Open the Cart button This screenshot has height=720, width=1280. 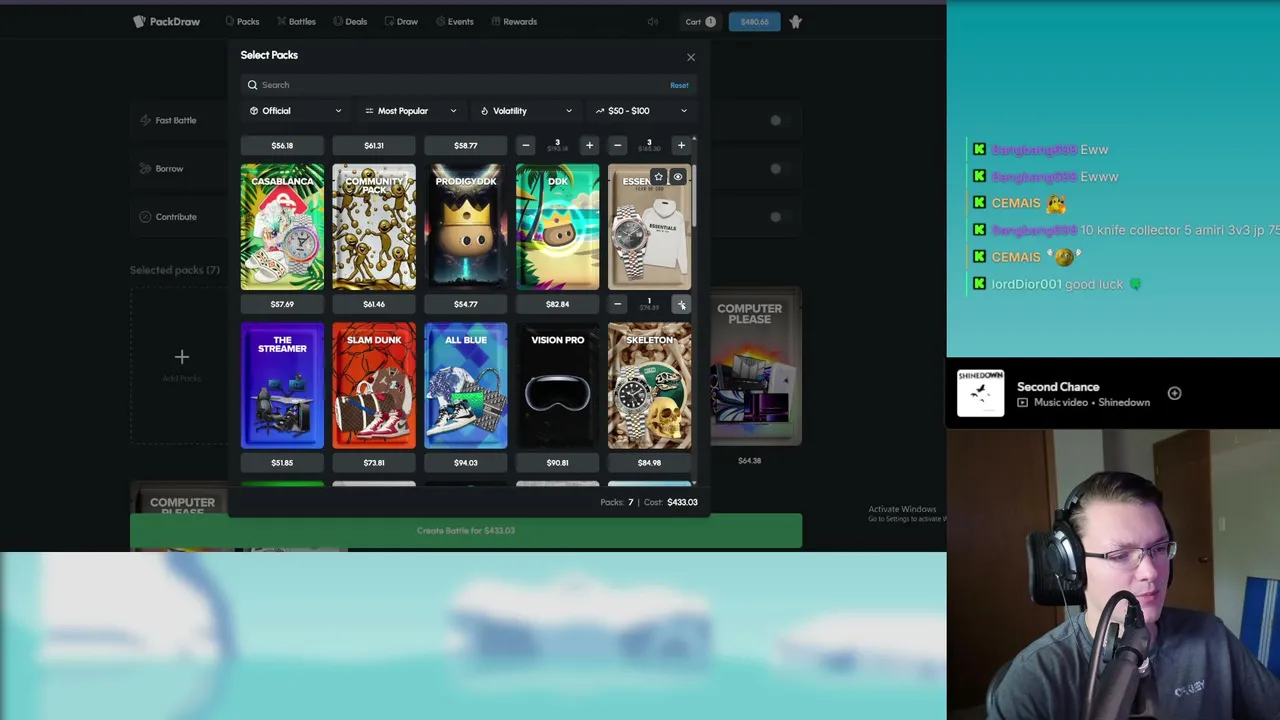click(x=700, y=21)
